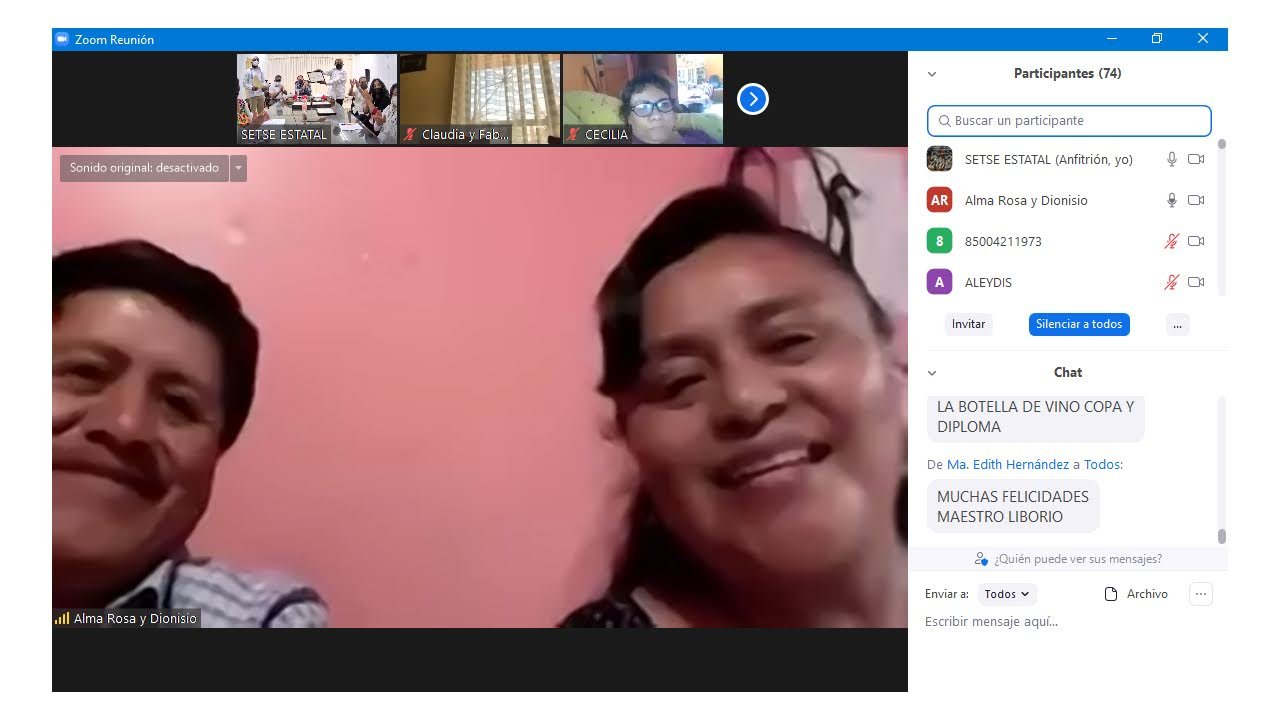
Task: Click muted mic icon on CECILIA thumbnail
Action: 574,134
